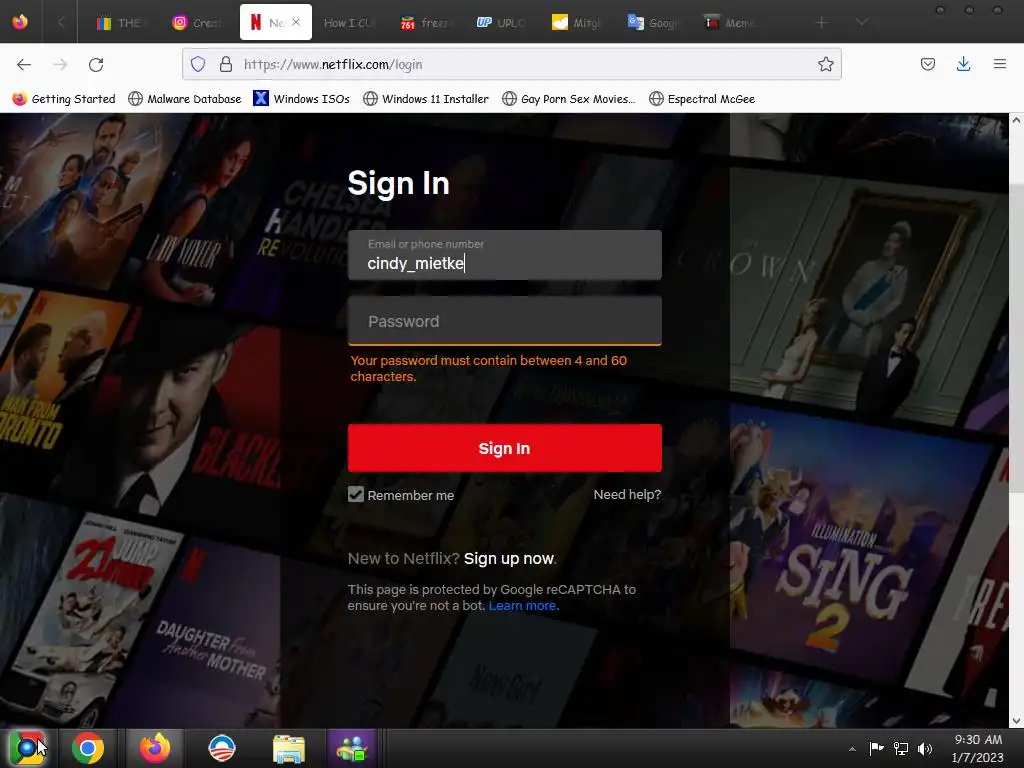Switch to the UPLO tab
1024x768 pixels.
click(x=502, y=23)
